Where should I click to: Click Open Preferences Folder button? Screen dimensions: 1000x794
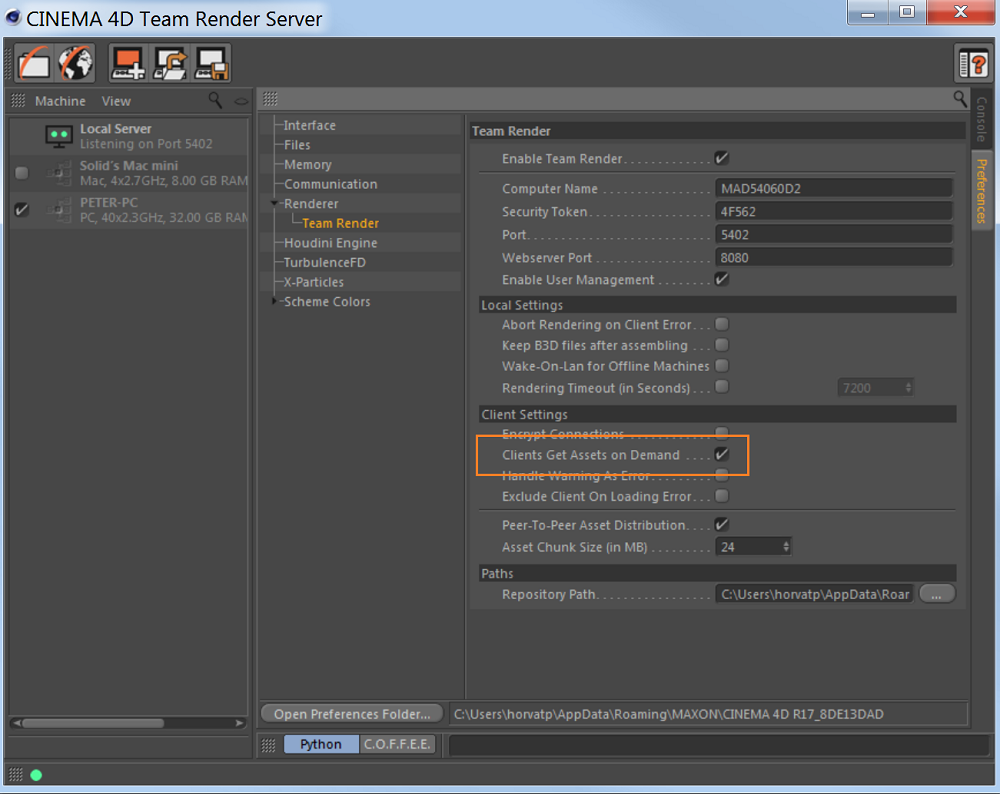(352, 714)
